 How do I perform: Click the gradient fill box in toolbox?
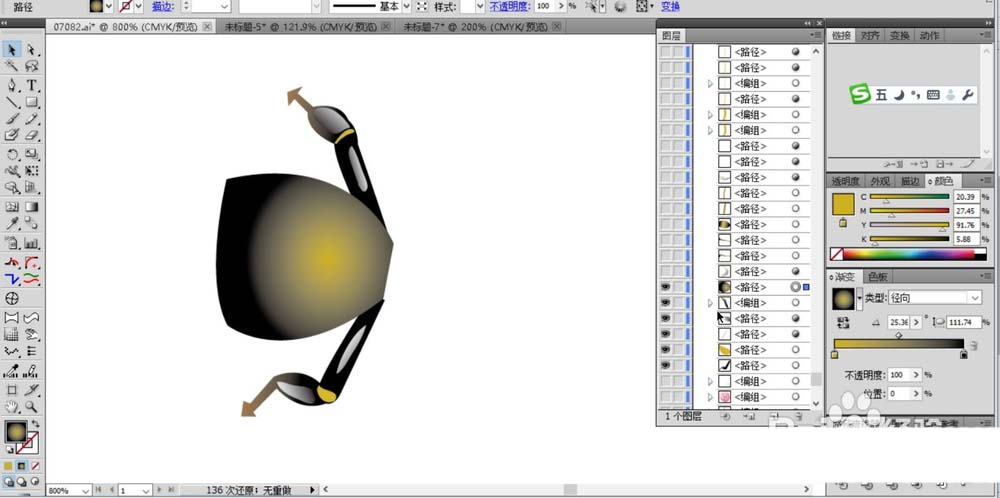[x=15, y=432]
